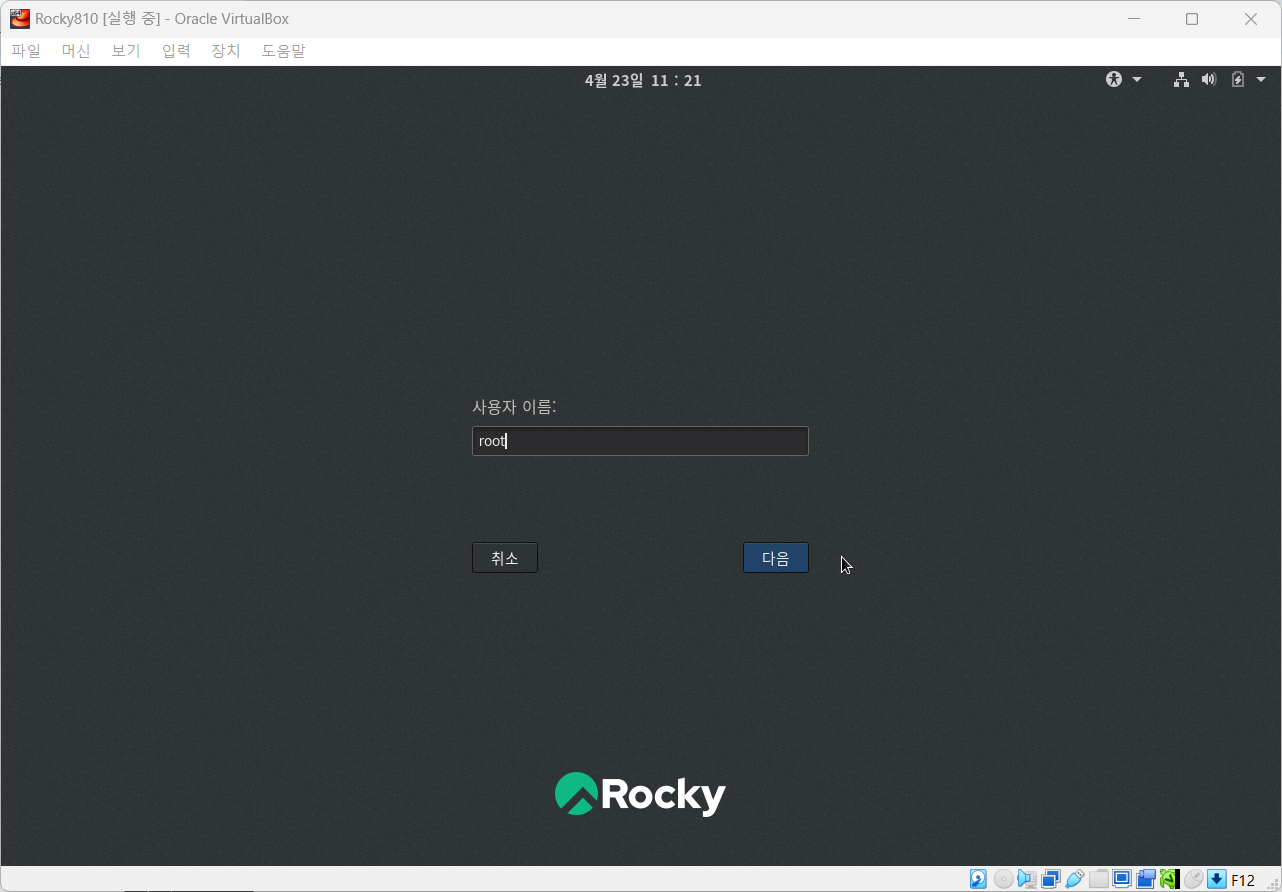1282x892 pixels.
Task: Click the hard disk activity icon in status bar
Action: 978,879
